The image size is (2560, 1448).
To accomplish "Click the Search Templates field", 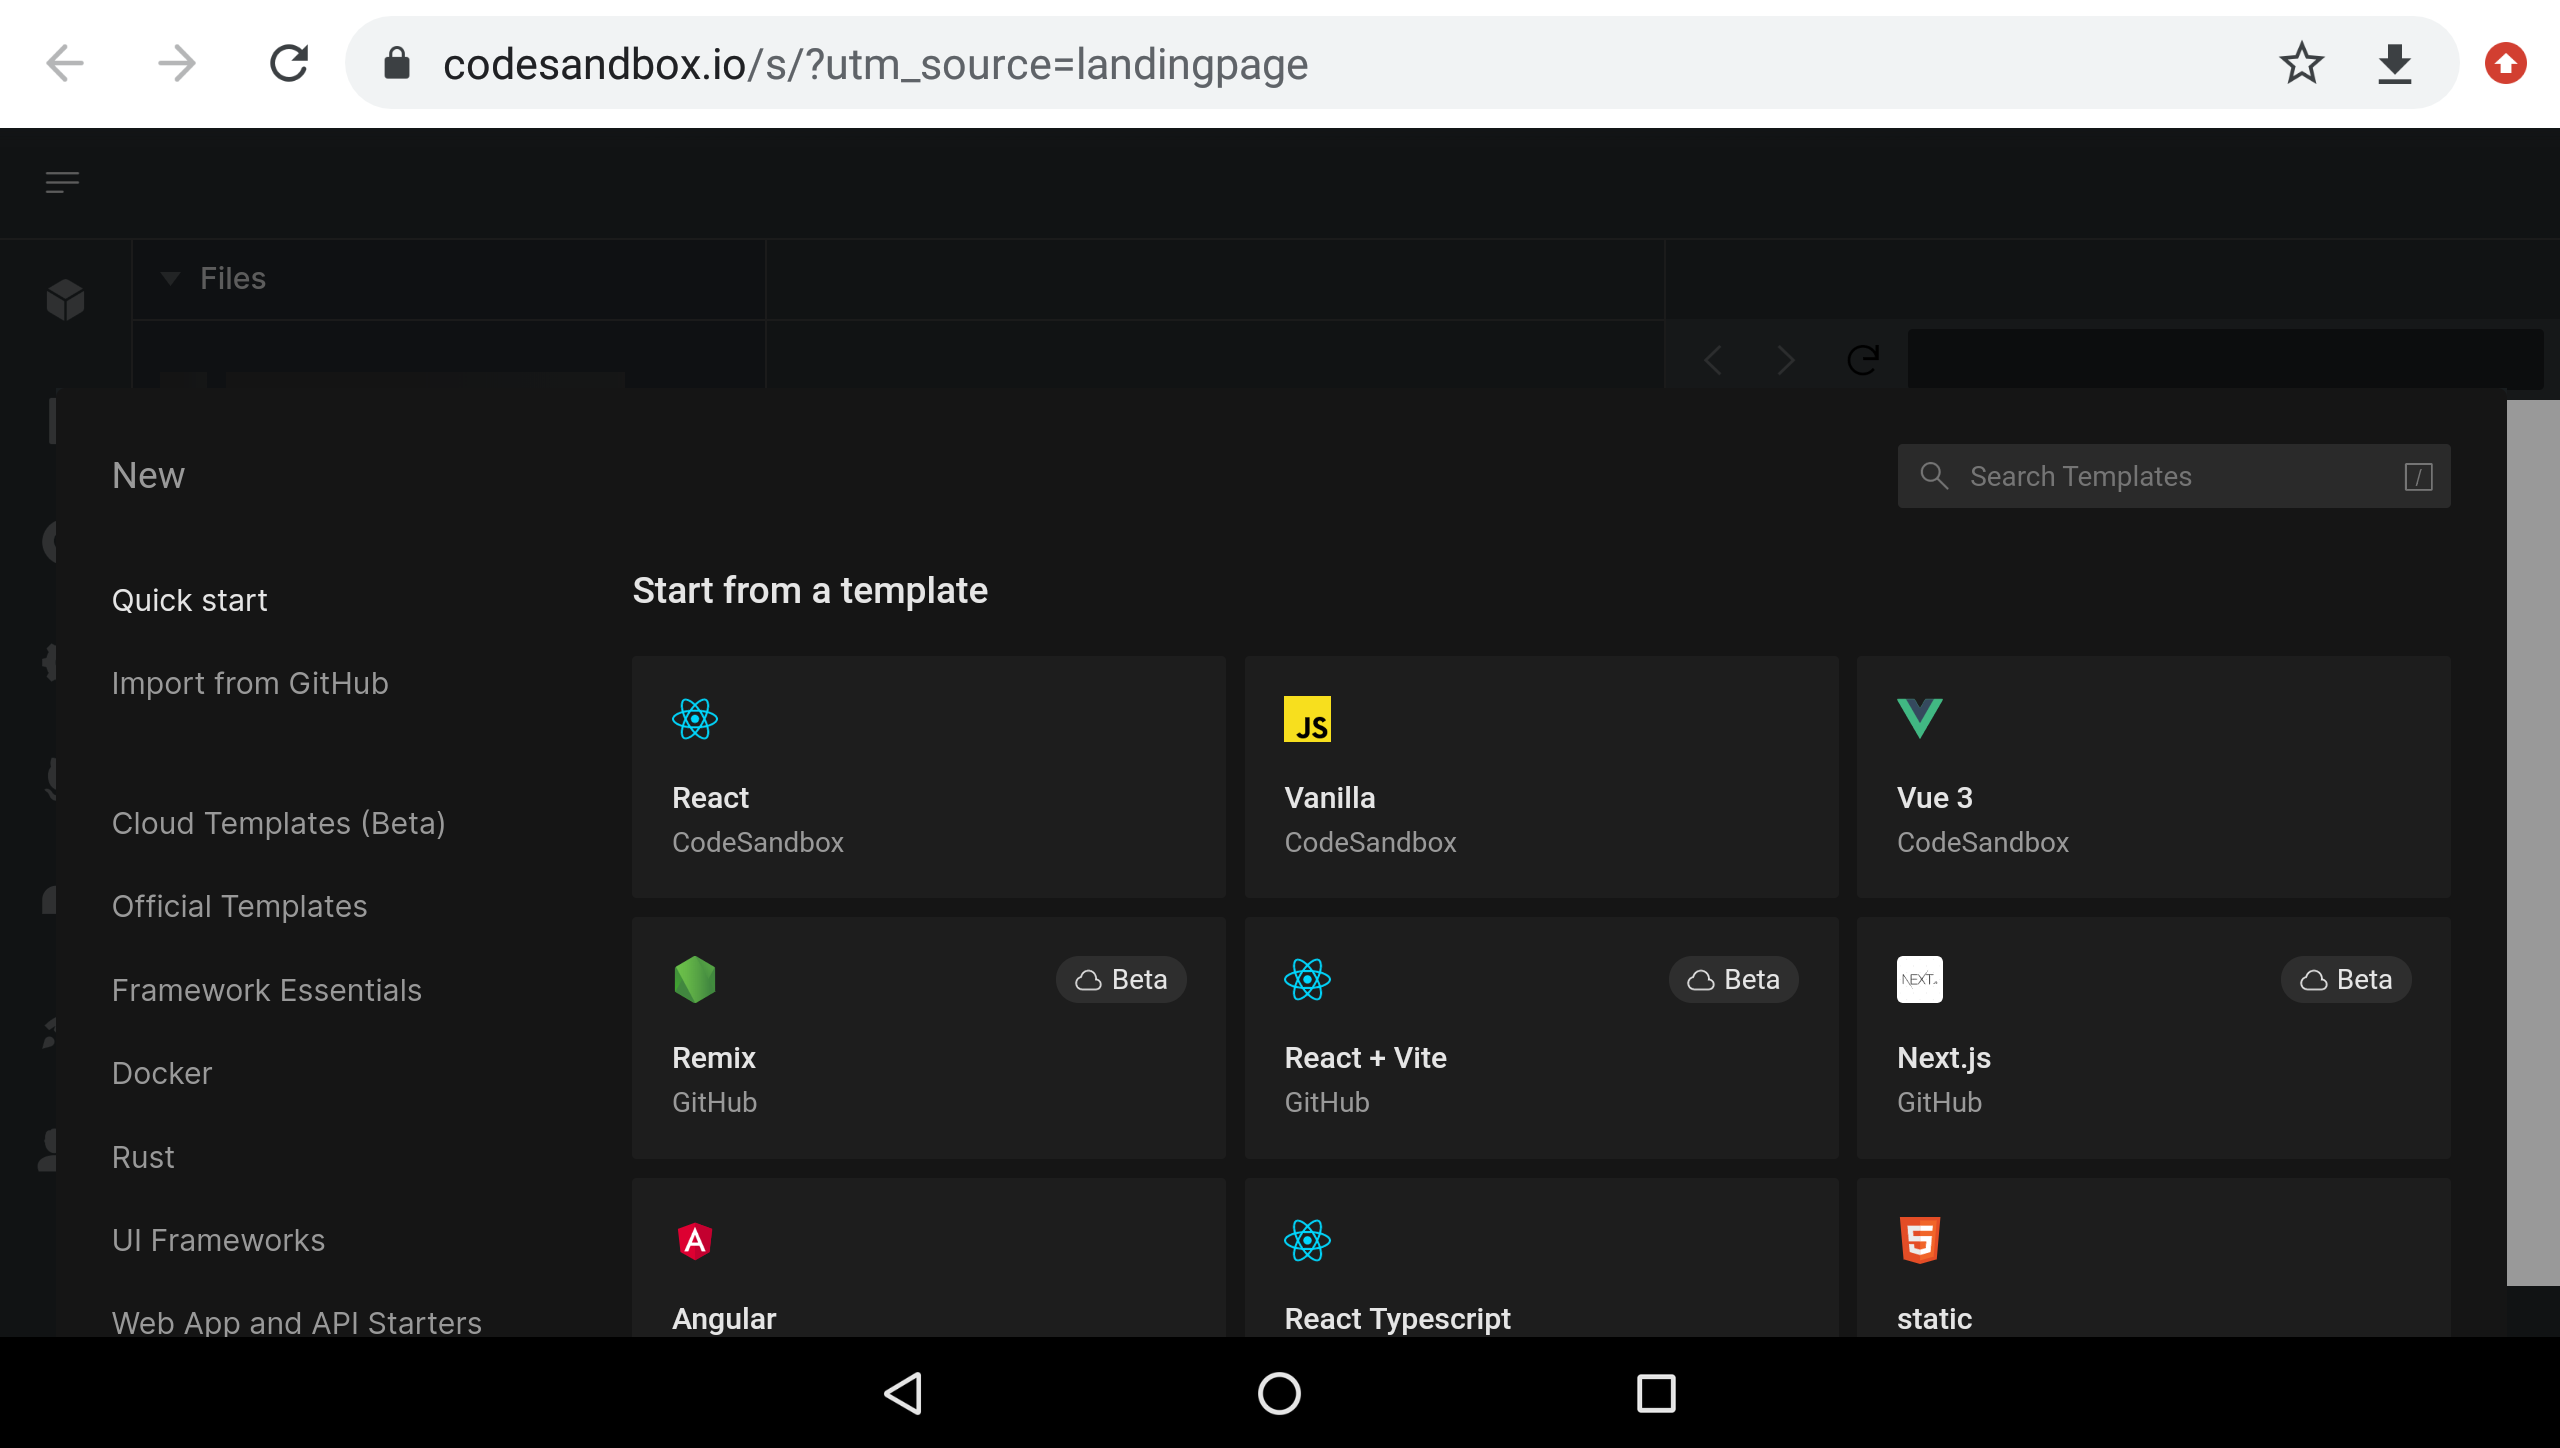I will 2172,476.
